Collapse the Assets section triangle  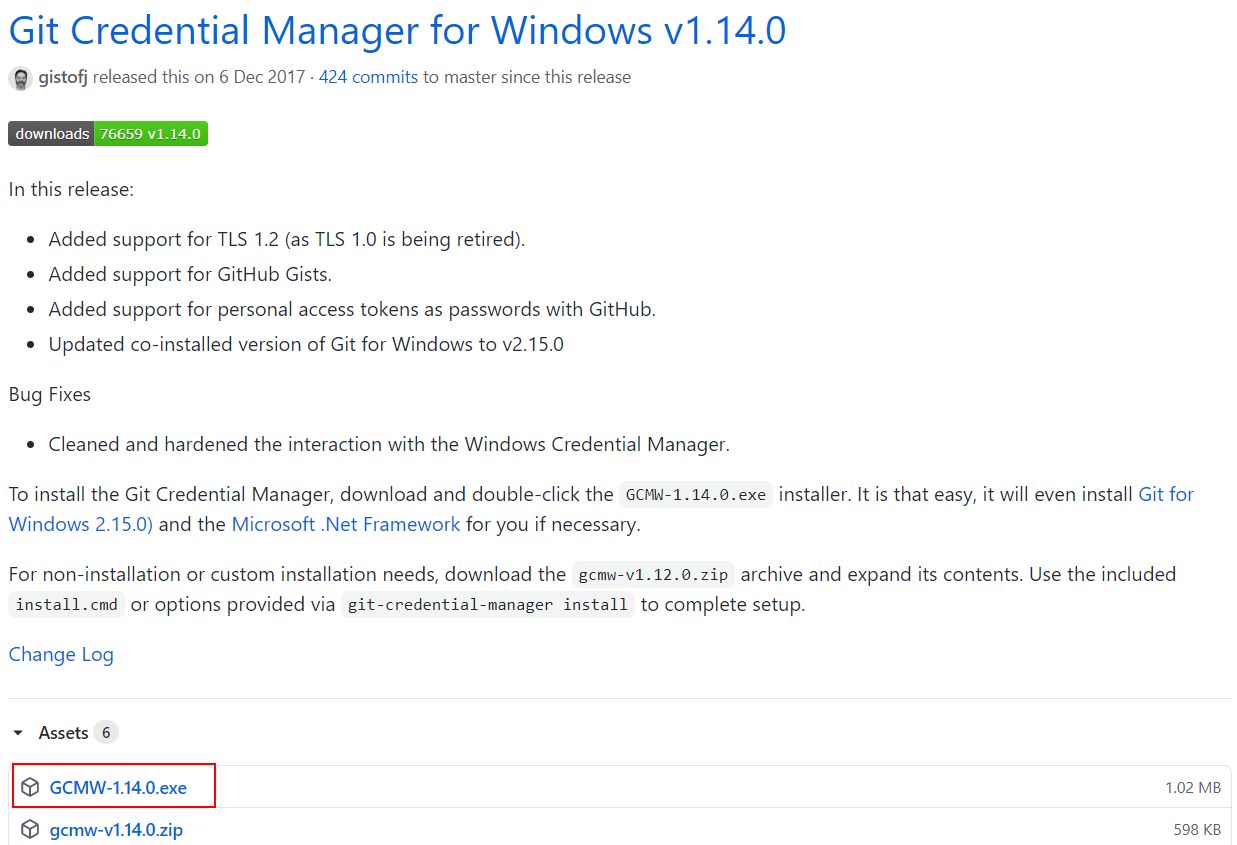click(x=18, y=733)
